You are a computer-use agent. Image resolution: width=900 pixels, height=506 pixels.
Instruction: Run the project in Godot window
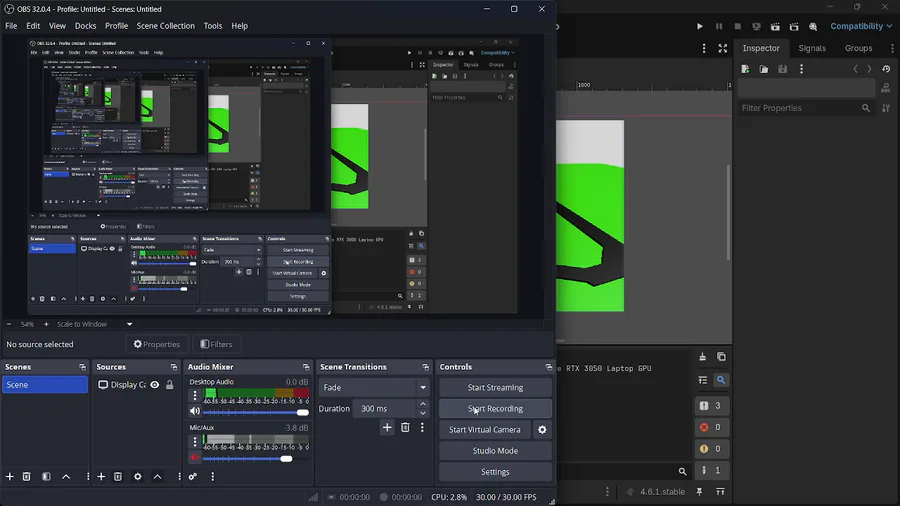click(700, 26)
